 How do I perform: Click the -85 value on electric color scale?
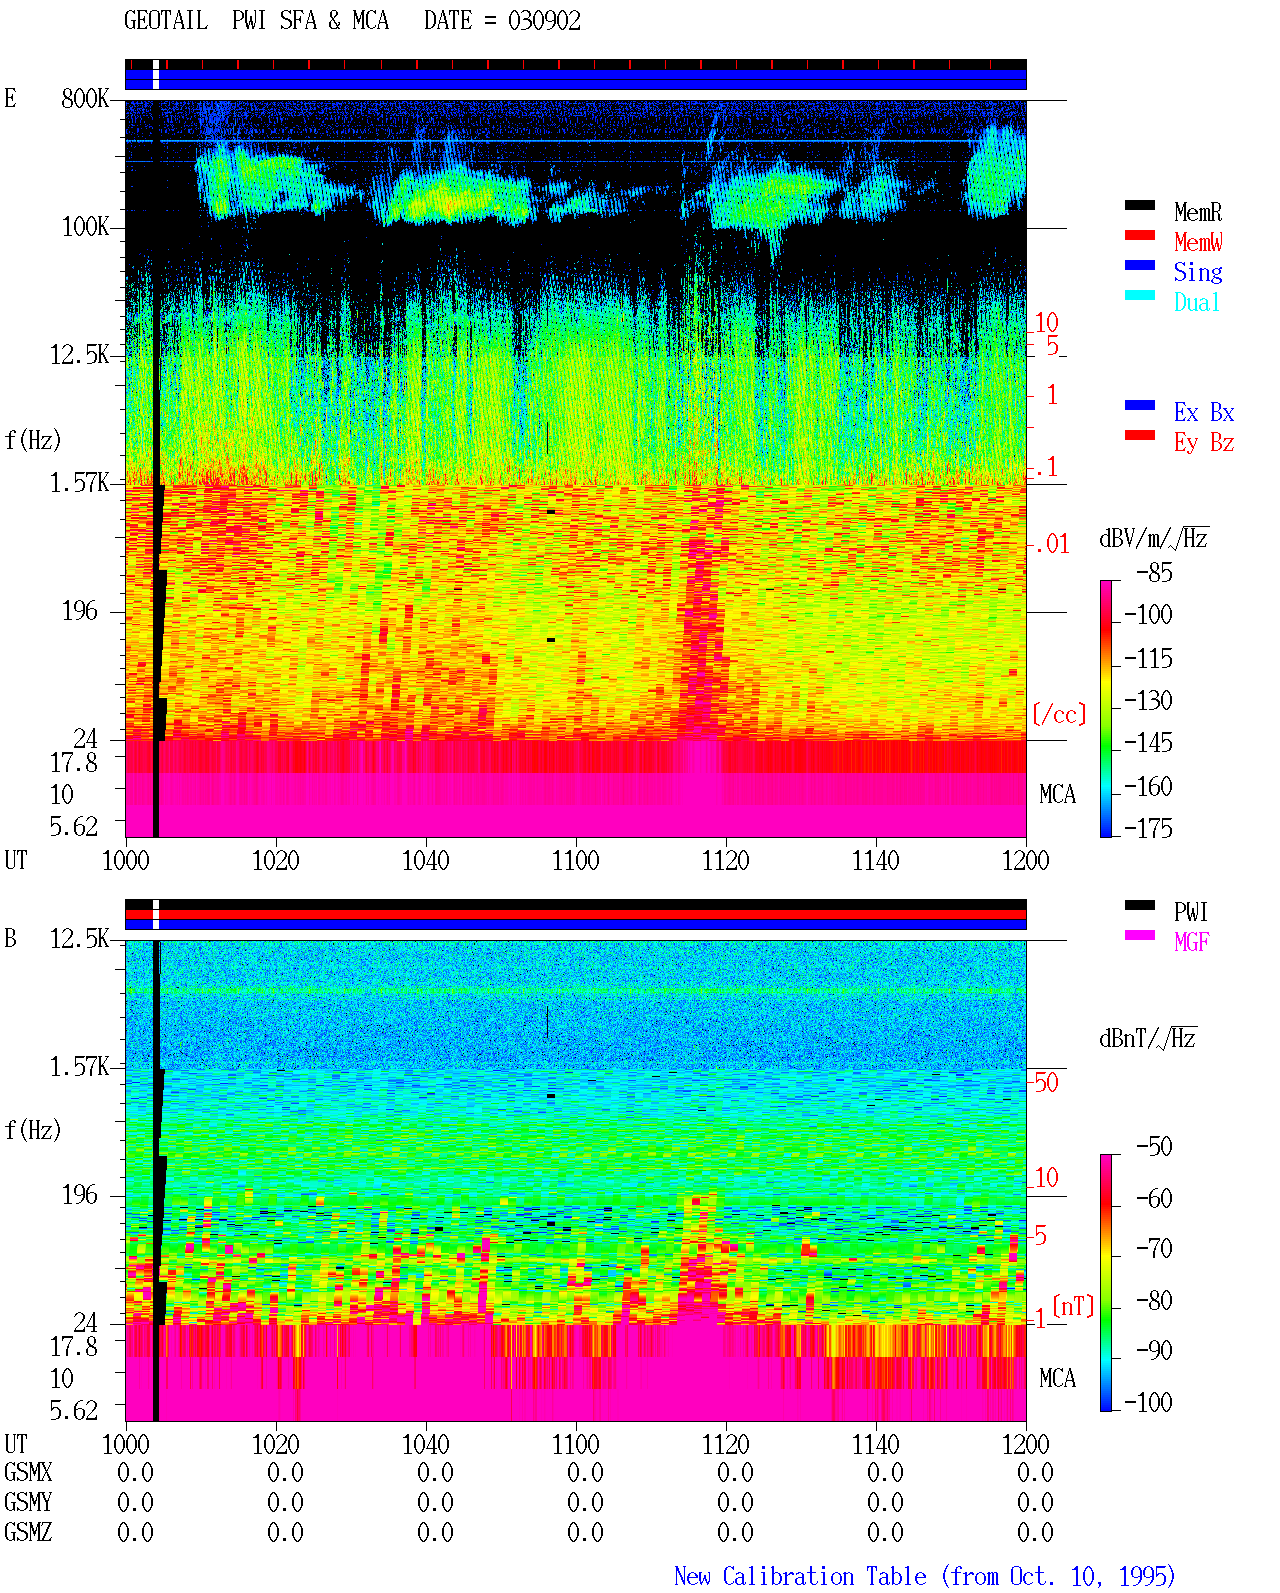[1154, 573]
